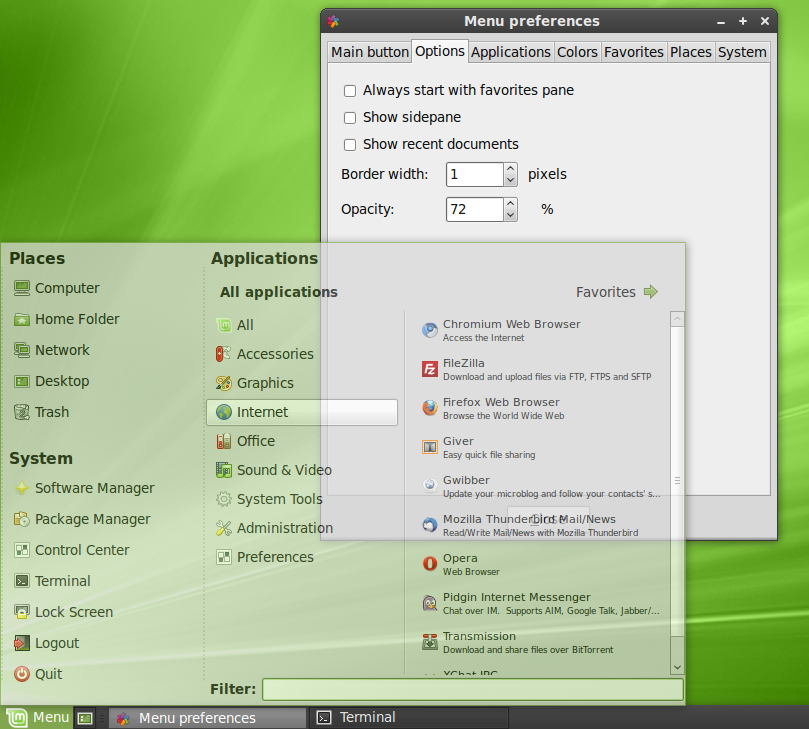Screen dimensions: 809x729
Task: Increase the Opacity value
Action: pos(511,203)
